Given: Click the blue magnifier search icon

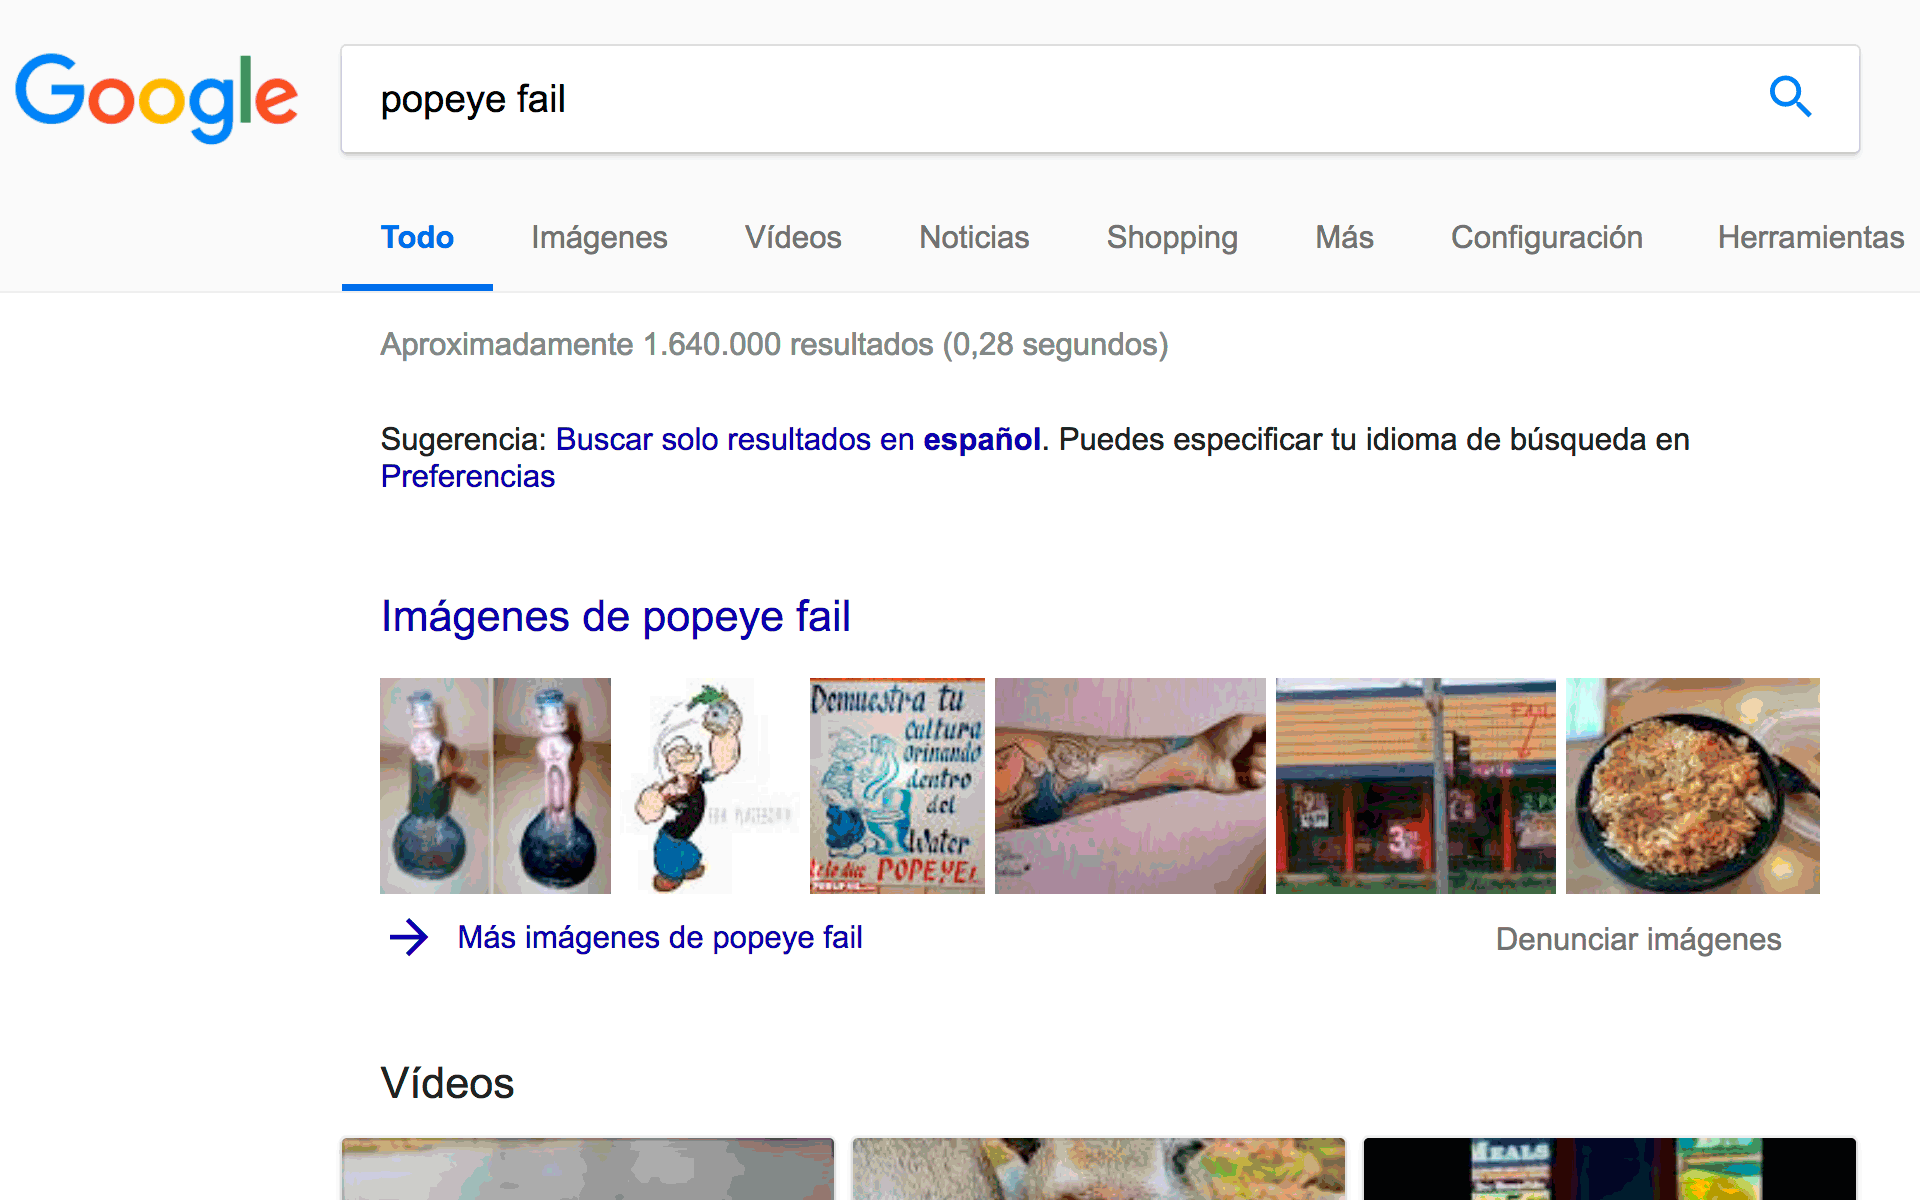Looking at the screenshot, I should coord(1789,98).
